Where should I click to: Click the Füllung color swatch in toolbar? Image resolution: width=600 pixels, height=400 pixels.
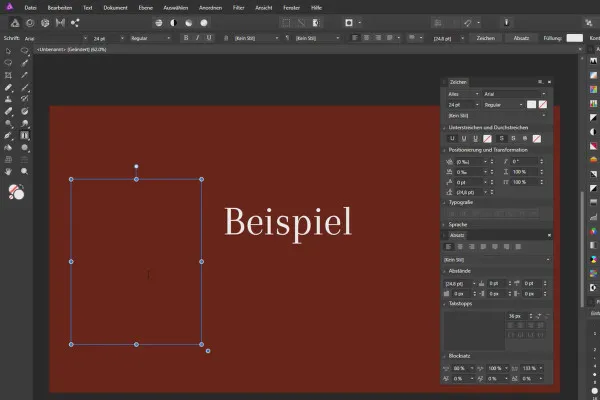574,38
